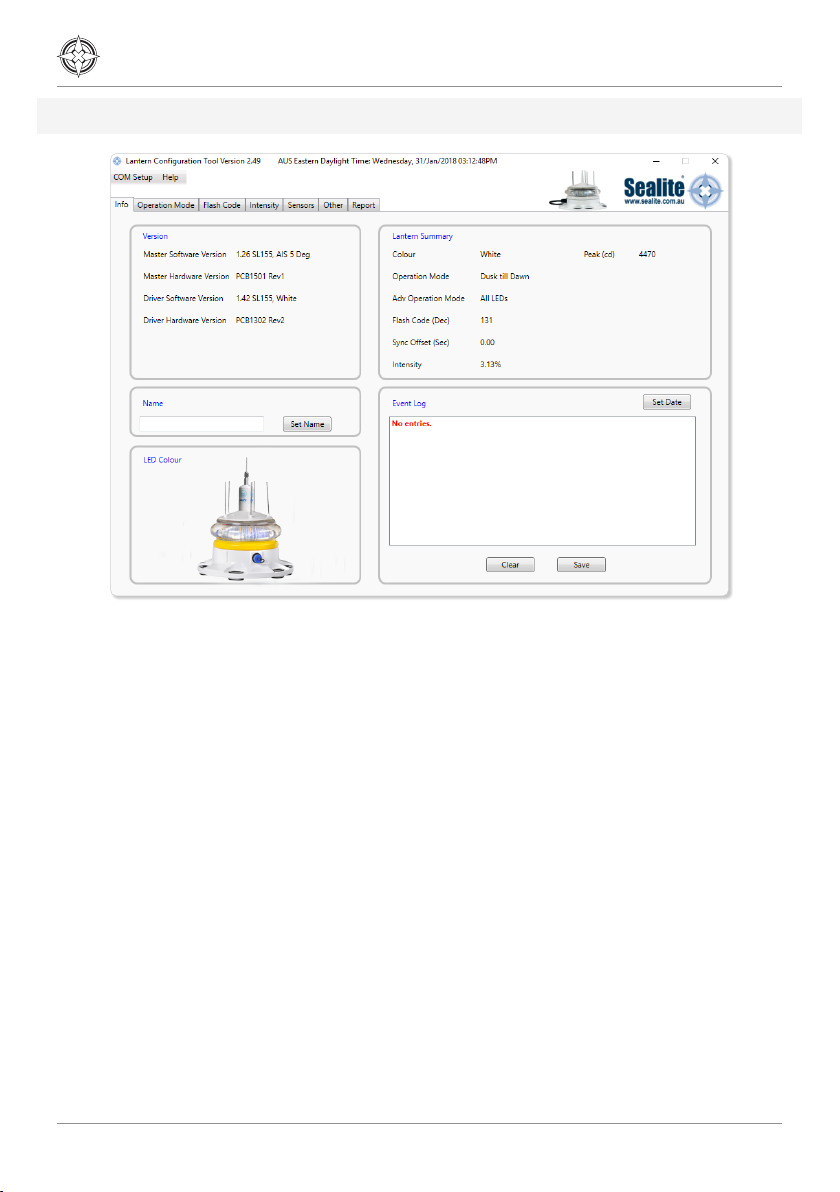
Task: Click the compass logo at the page top
Action: pos(79,57)
